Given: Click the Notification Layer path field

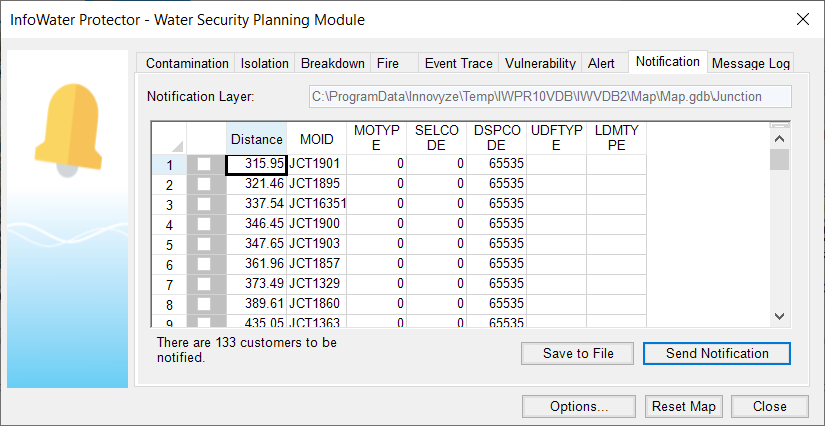Looking at the screenshot, I should pyautogui.click(x=550, y=97).
